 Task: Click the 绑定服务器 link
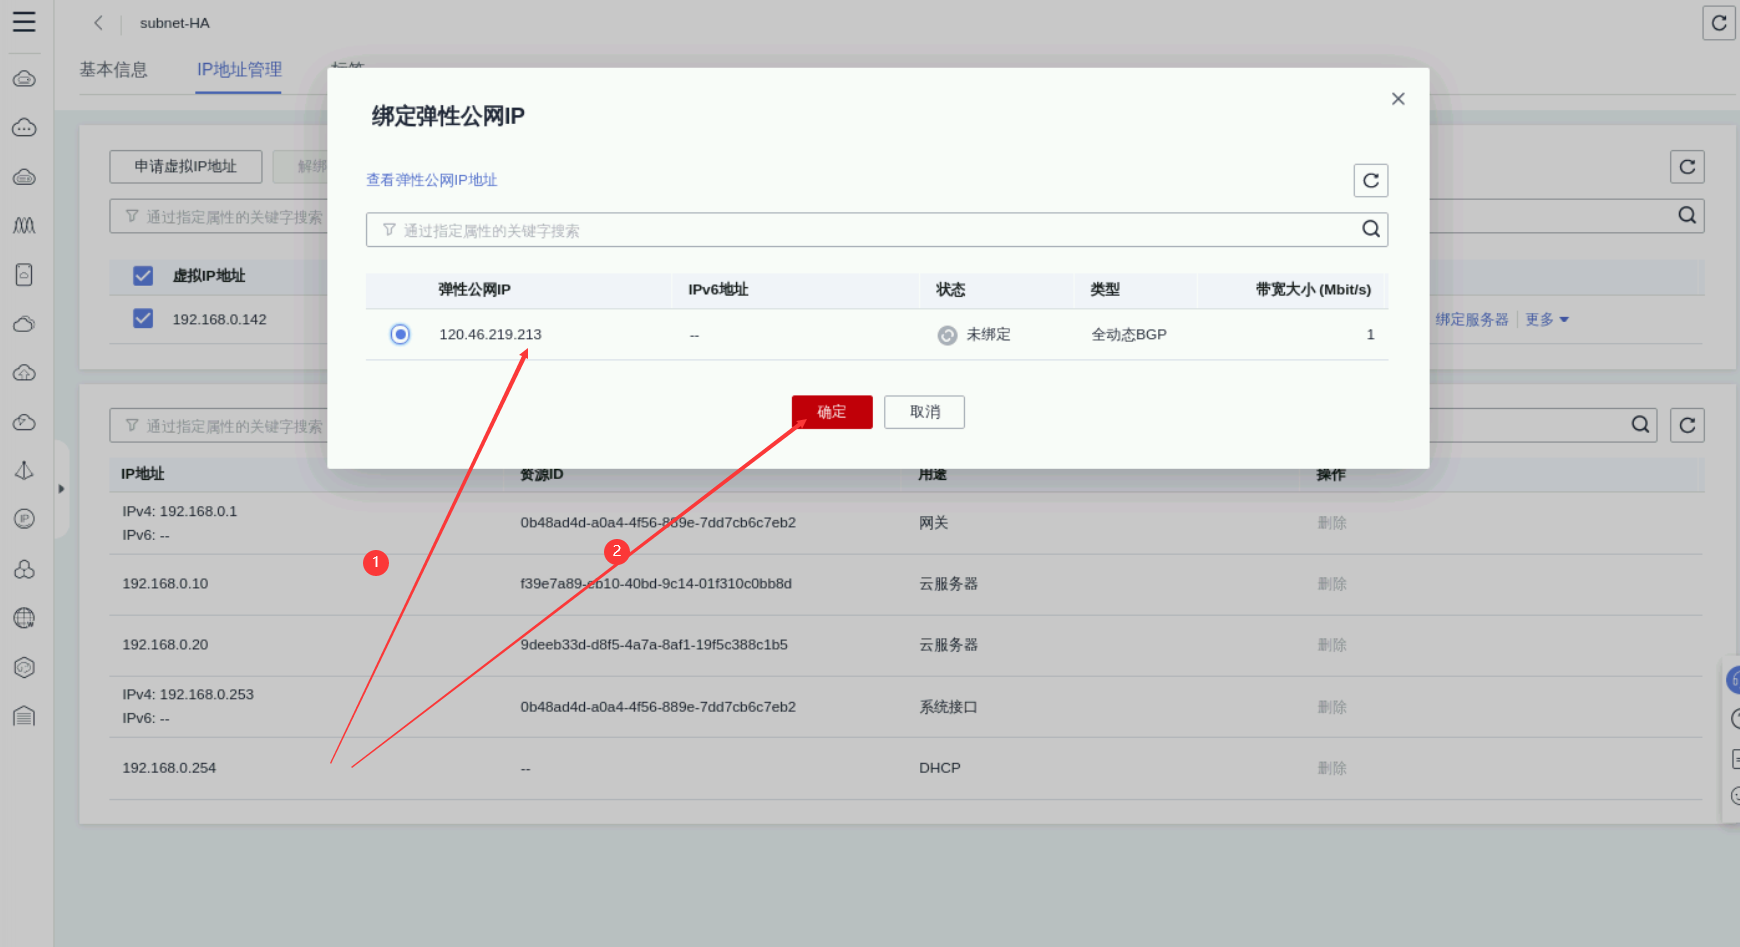1472,320
